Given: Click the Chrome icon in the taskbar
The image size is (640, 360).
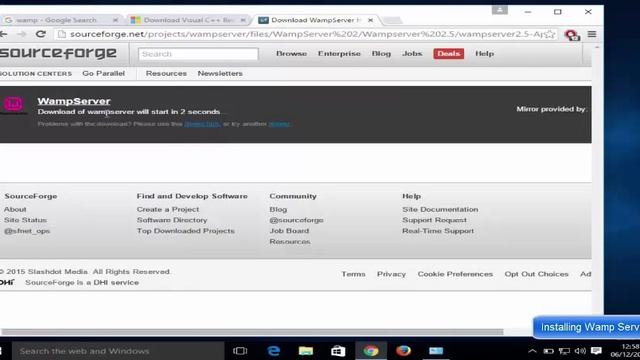Looking at the screenshot, I should coord(371,351).
